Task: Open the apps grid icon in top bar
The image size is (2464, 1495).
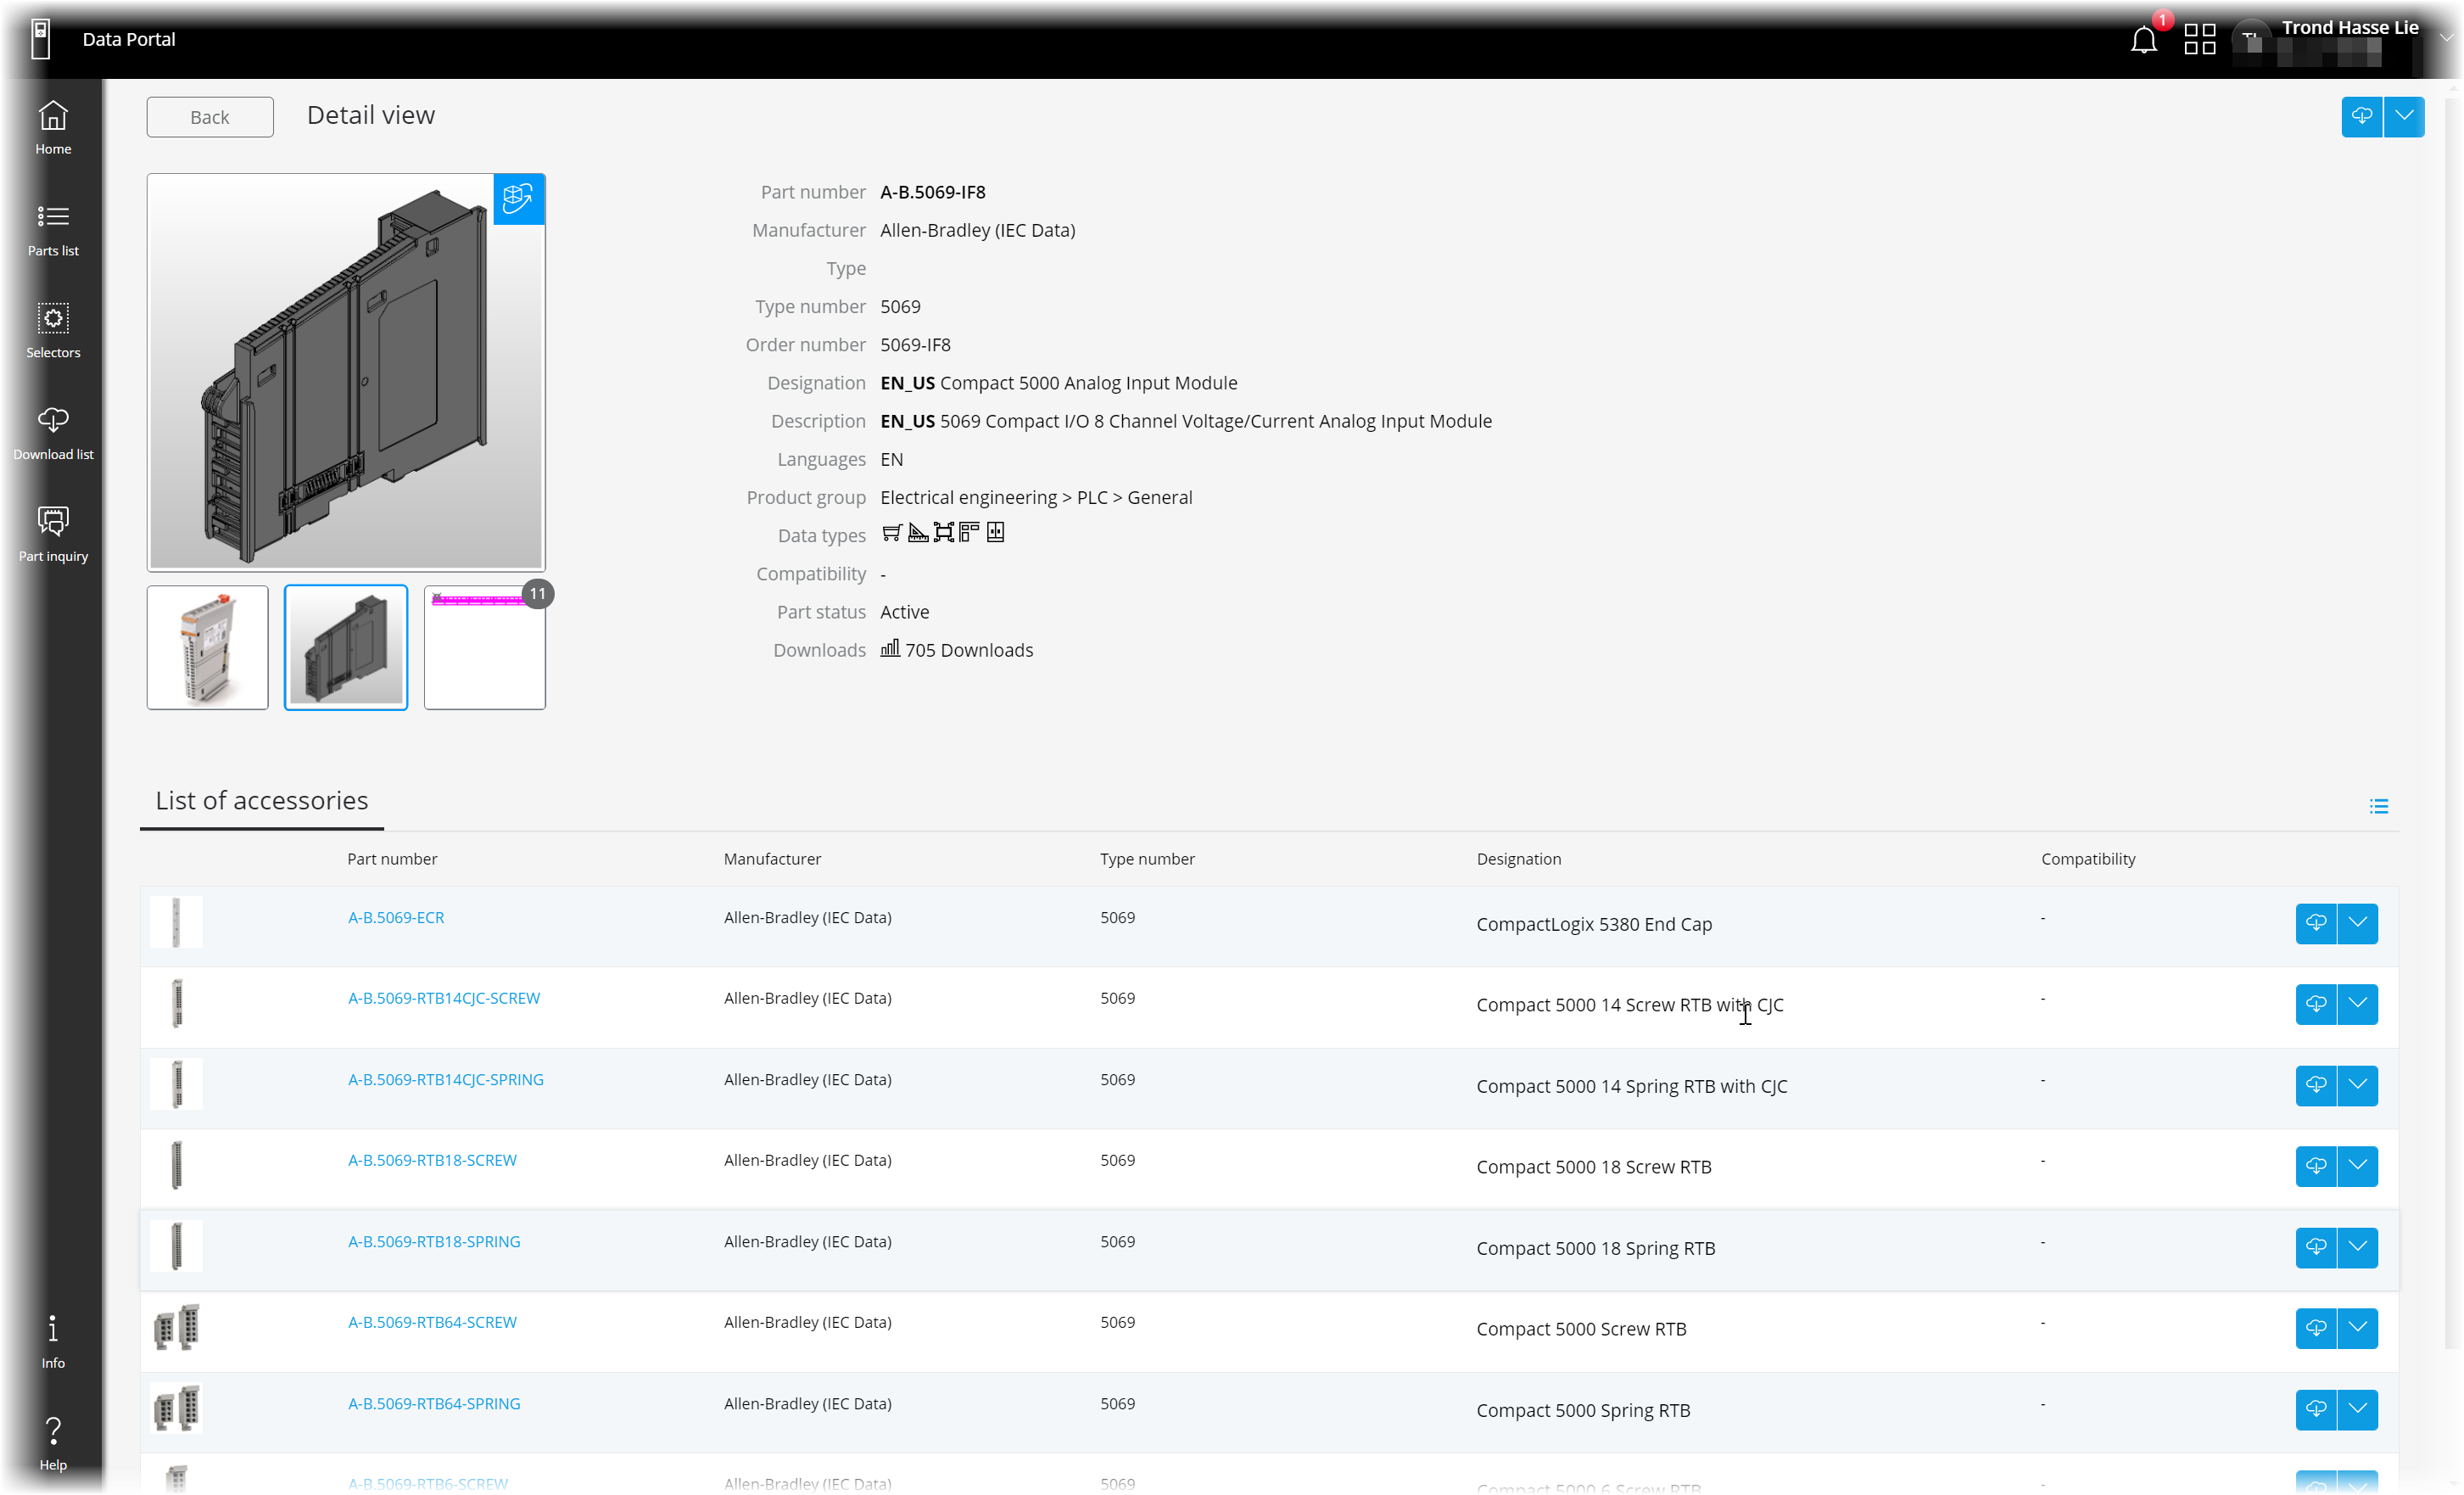Action: tap(2199, 38)
